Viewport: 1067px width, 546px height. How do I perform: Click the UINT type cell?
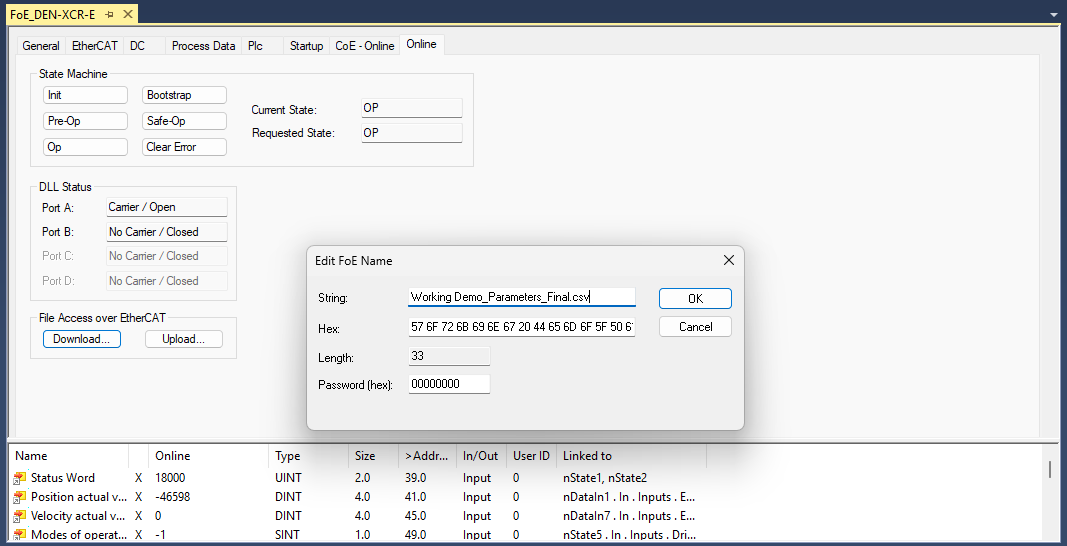(x=289, y=478)
